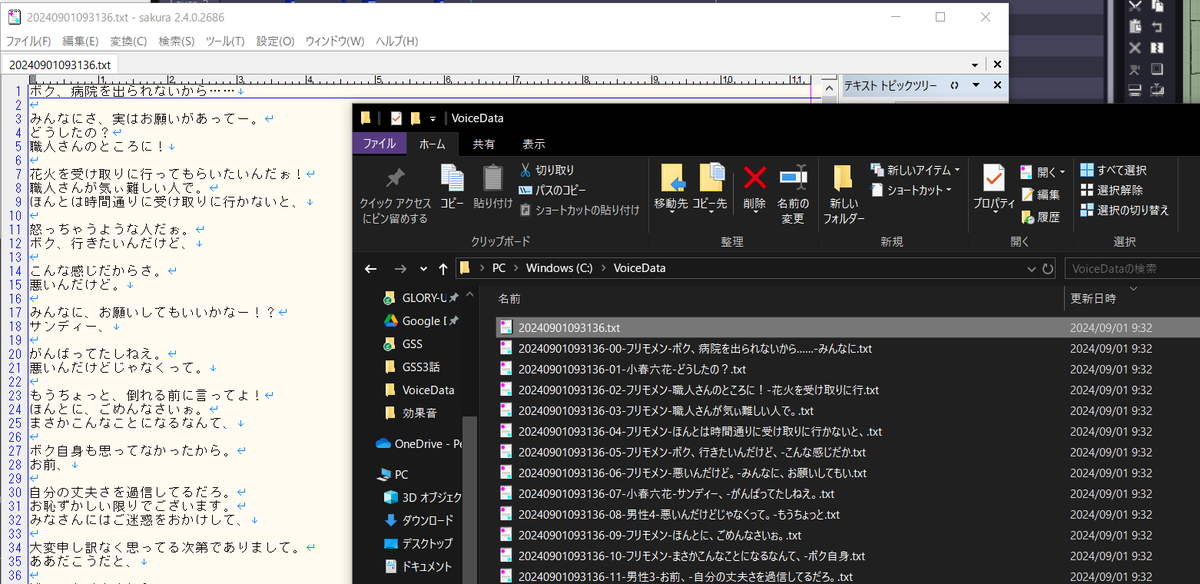Click the Paste (貼り付け) ribbon icon

click(x=492, y=188)
